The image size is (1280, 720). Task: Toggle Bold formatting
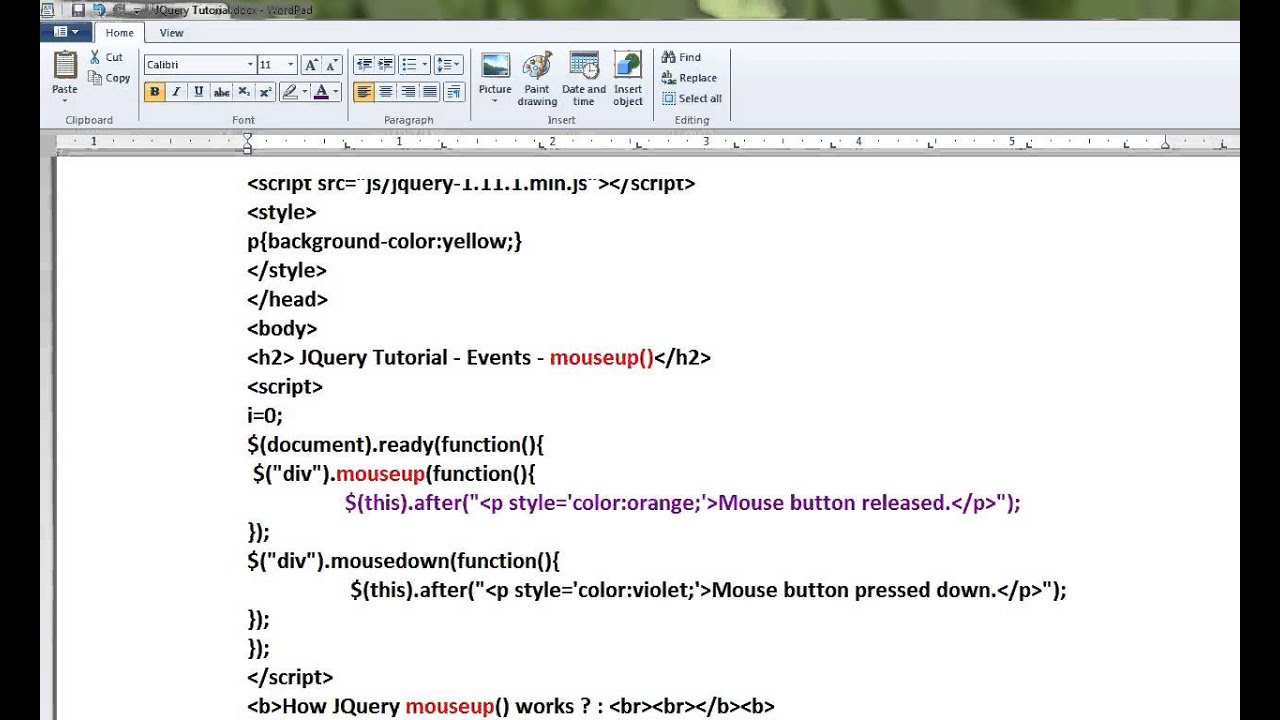154,92
